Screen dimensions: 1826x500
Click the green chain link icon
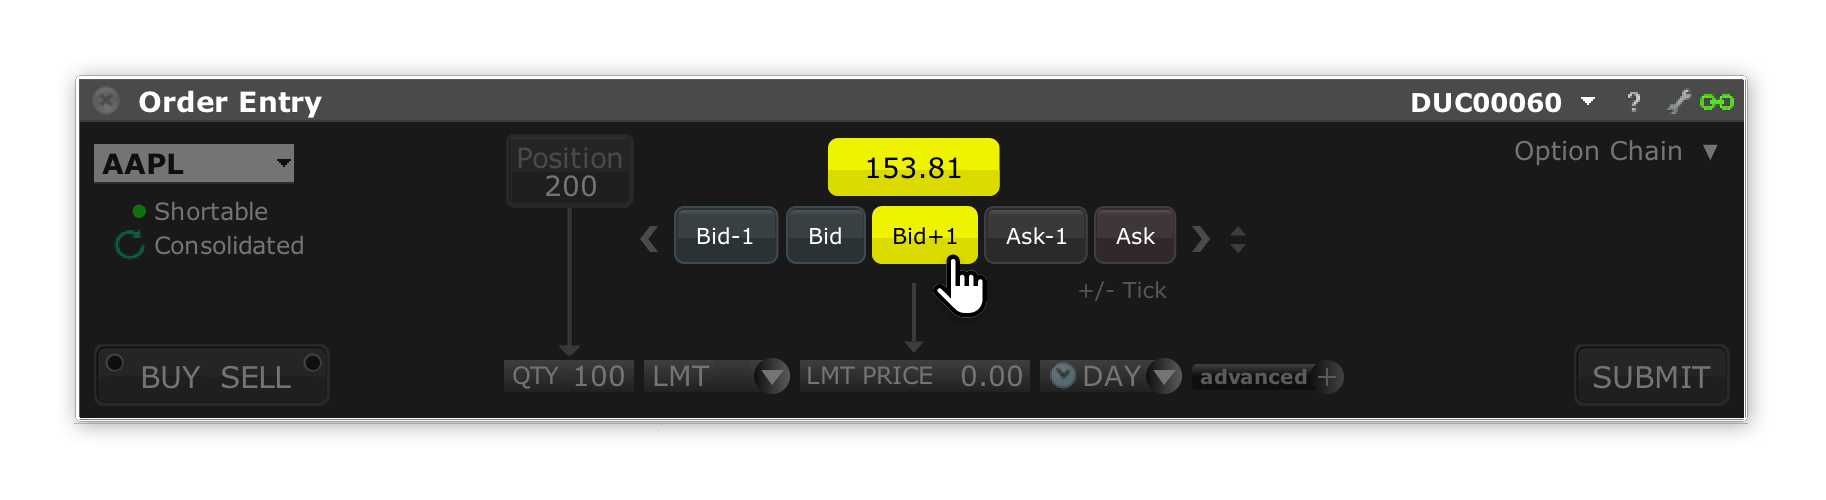tap(1717, 102)
